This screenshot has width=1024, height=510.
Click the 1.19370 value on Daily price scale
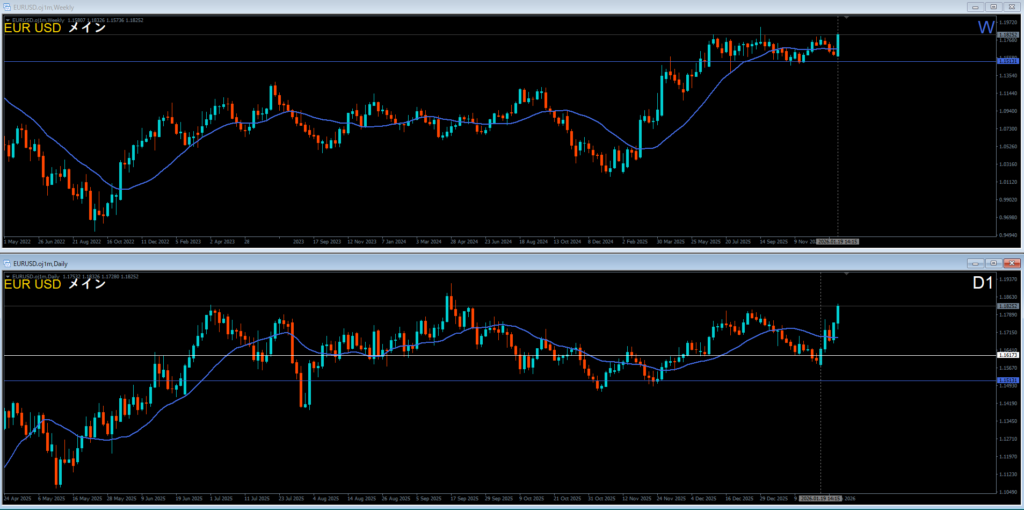point(1008,279)
